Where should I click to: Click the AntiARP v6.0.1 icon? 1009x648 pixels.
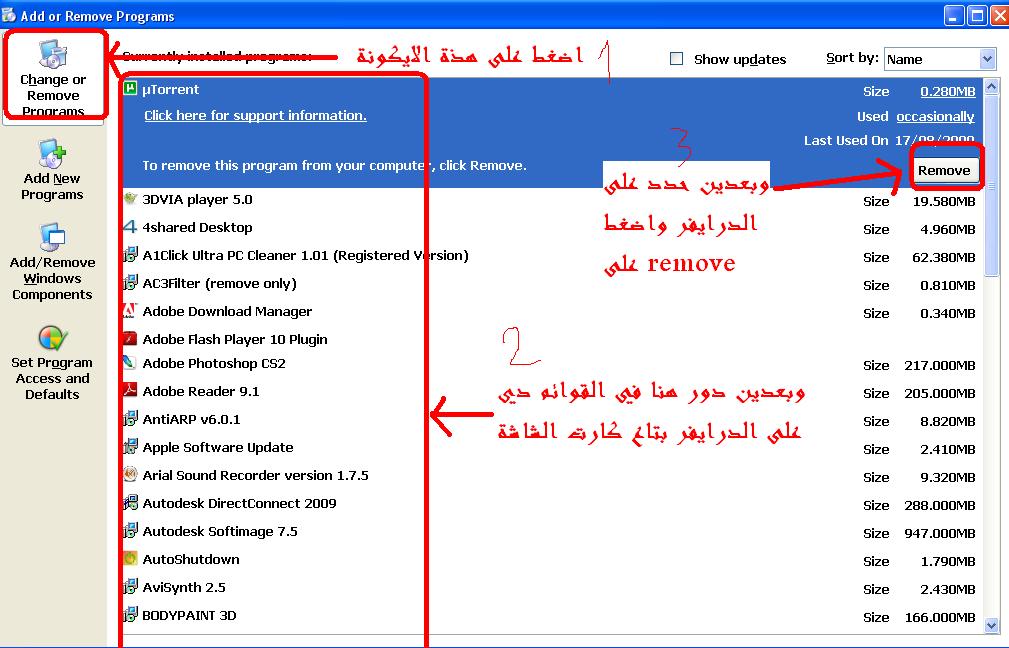(x=130, y=419)
